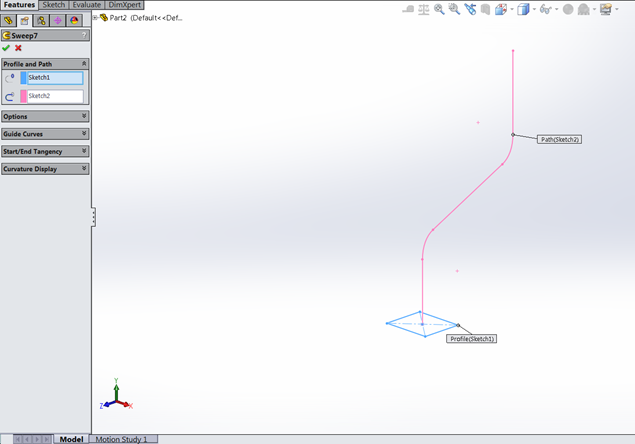Accept the sweep with green checkmark
This screenshot has height=444, width=635.
tap(7, 48)
